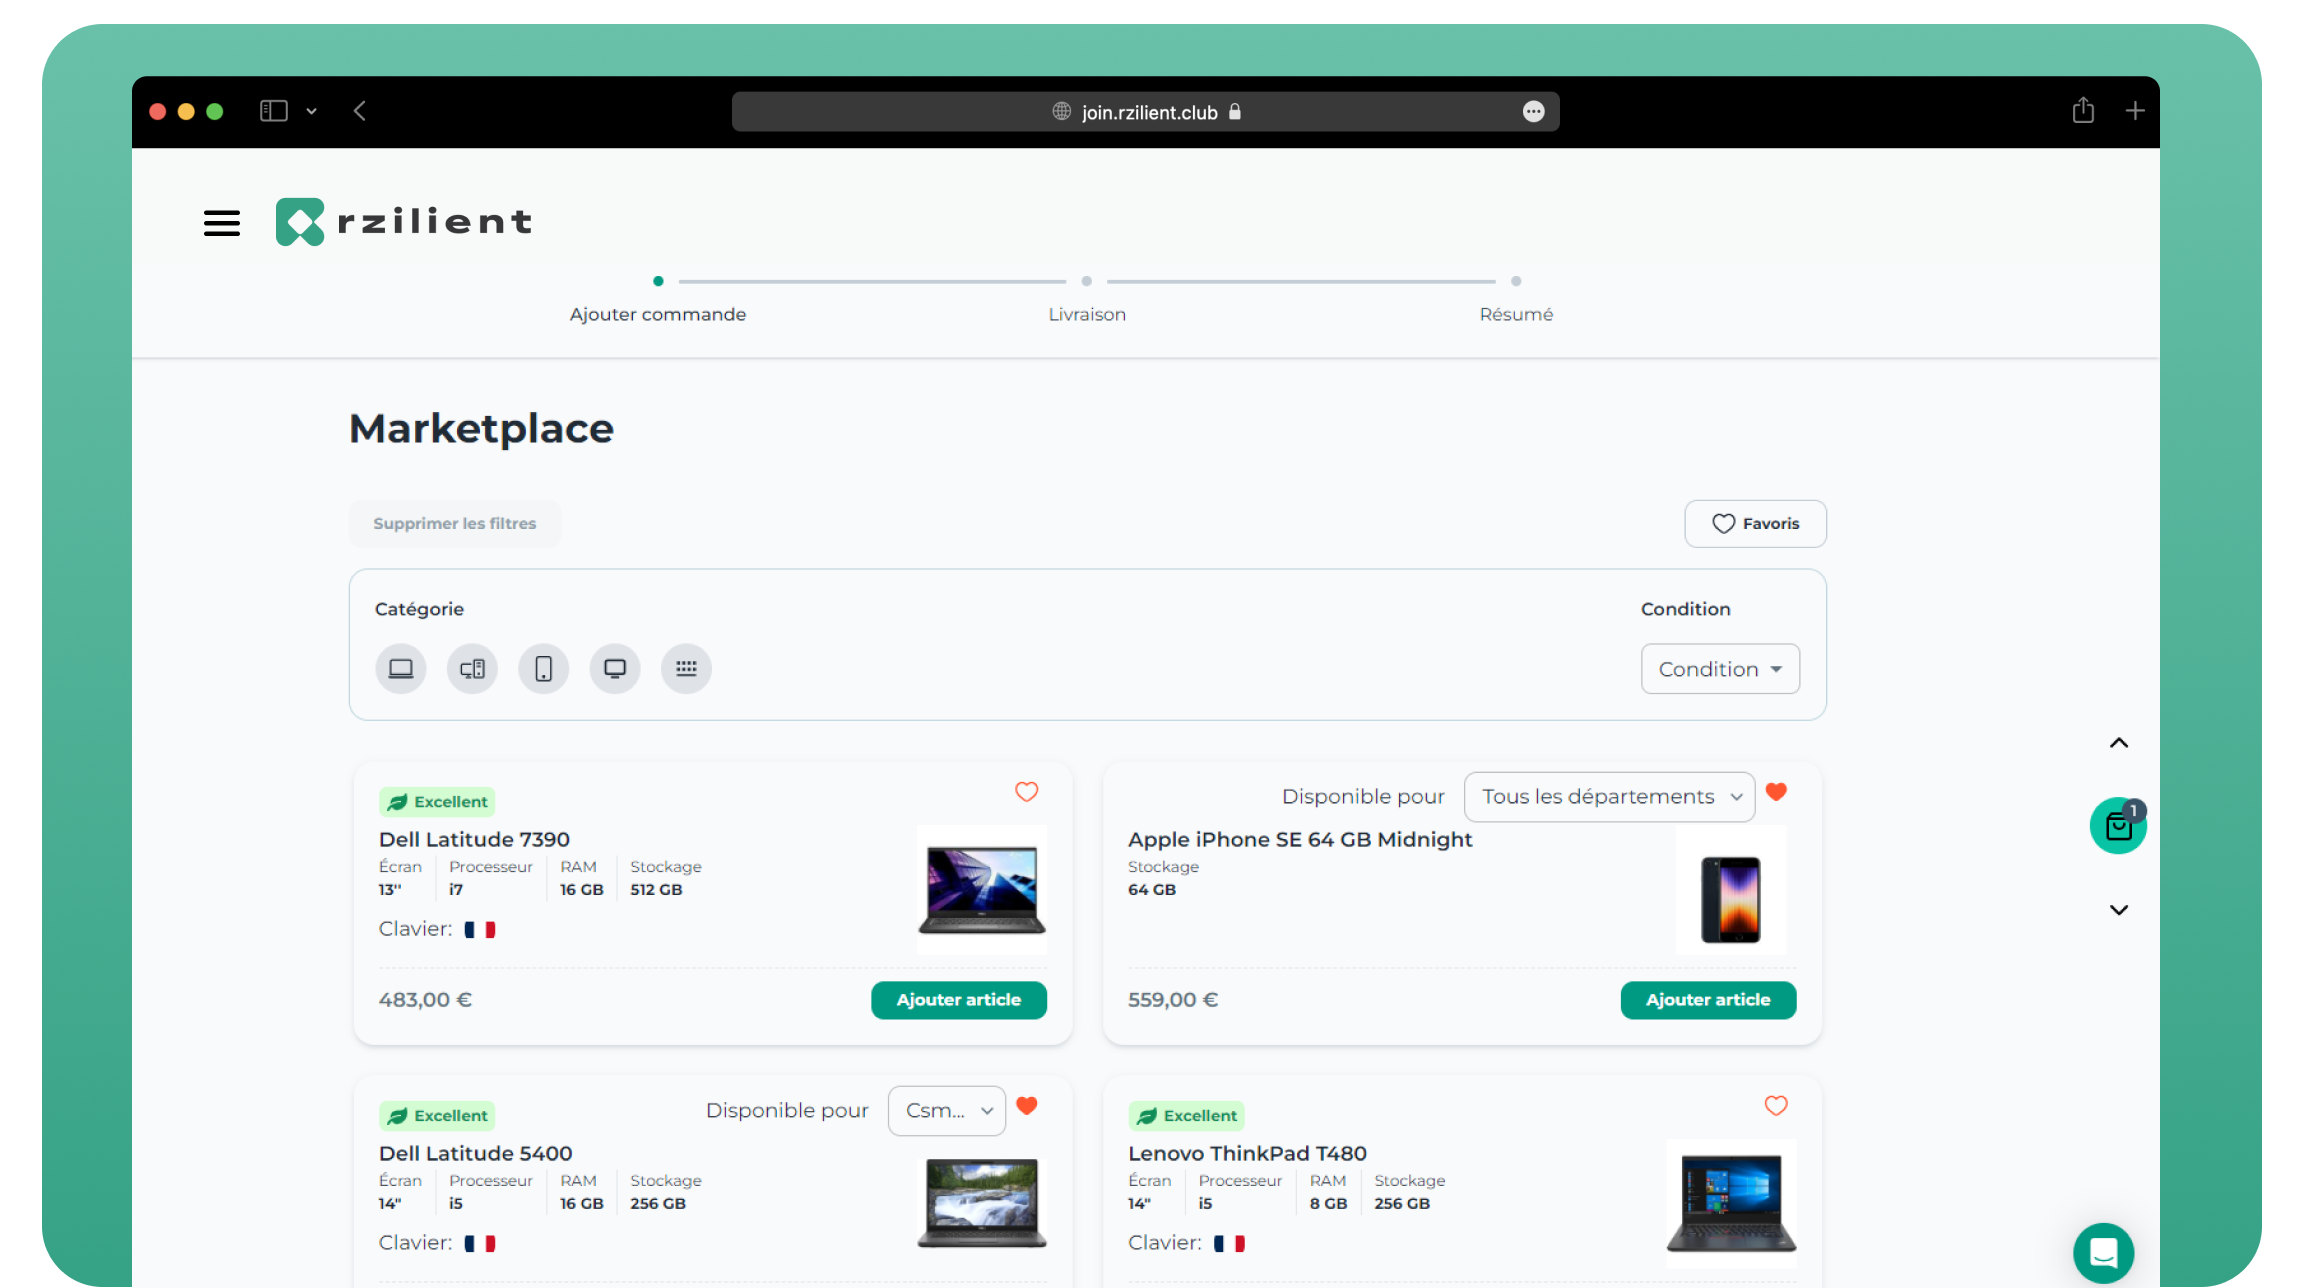Click the Dell Latitude 5400 product image
The image size is (2304, 1288).
pos(982,1203)
